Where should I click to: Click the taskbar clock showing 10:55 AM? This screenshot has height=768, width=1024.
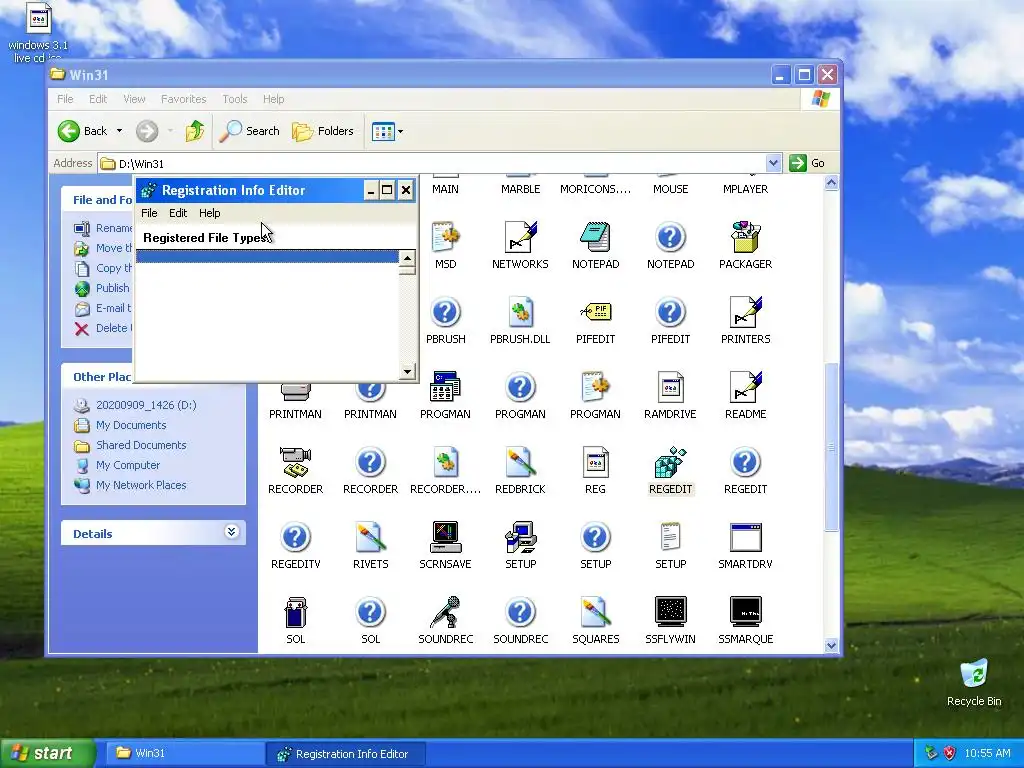[x=987, y=754]
